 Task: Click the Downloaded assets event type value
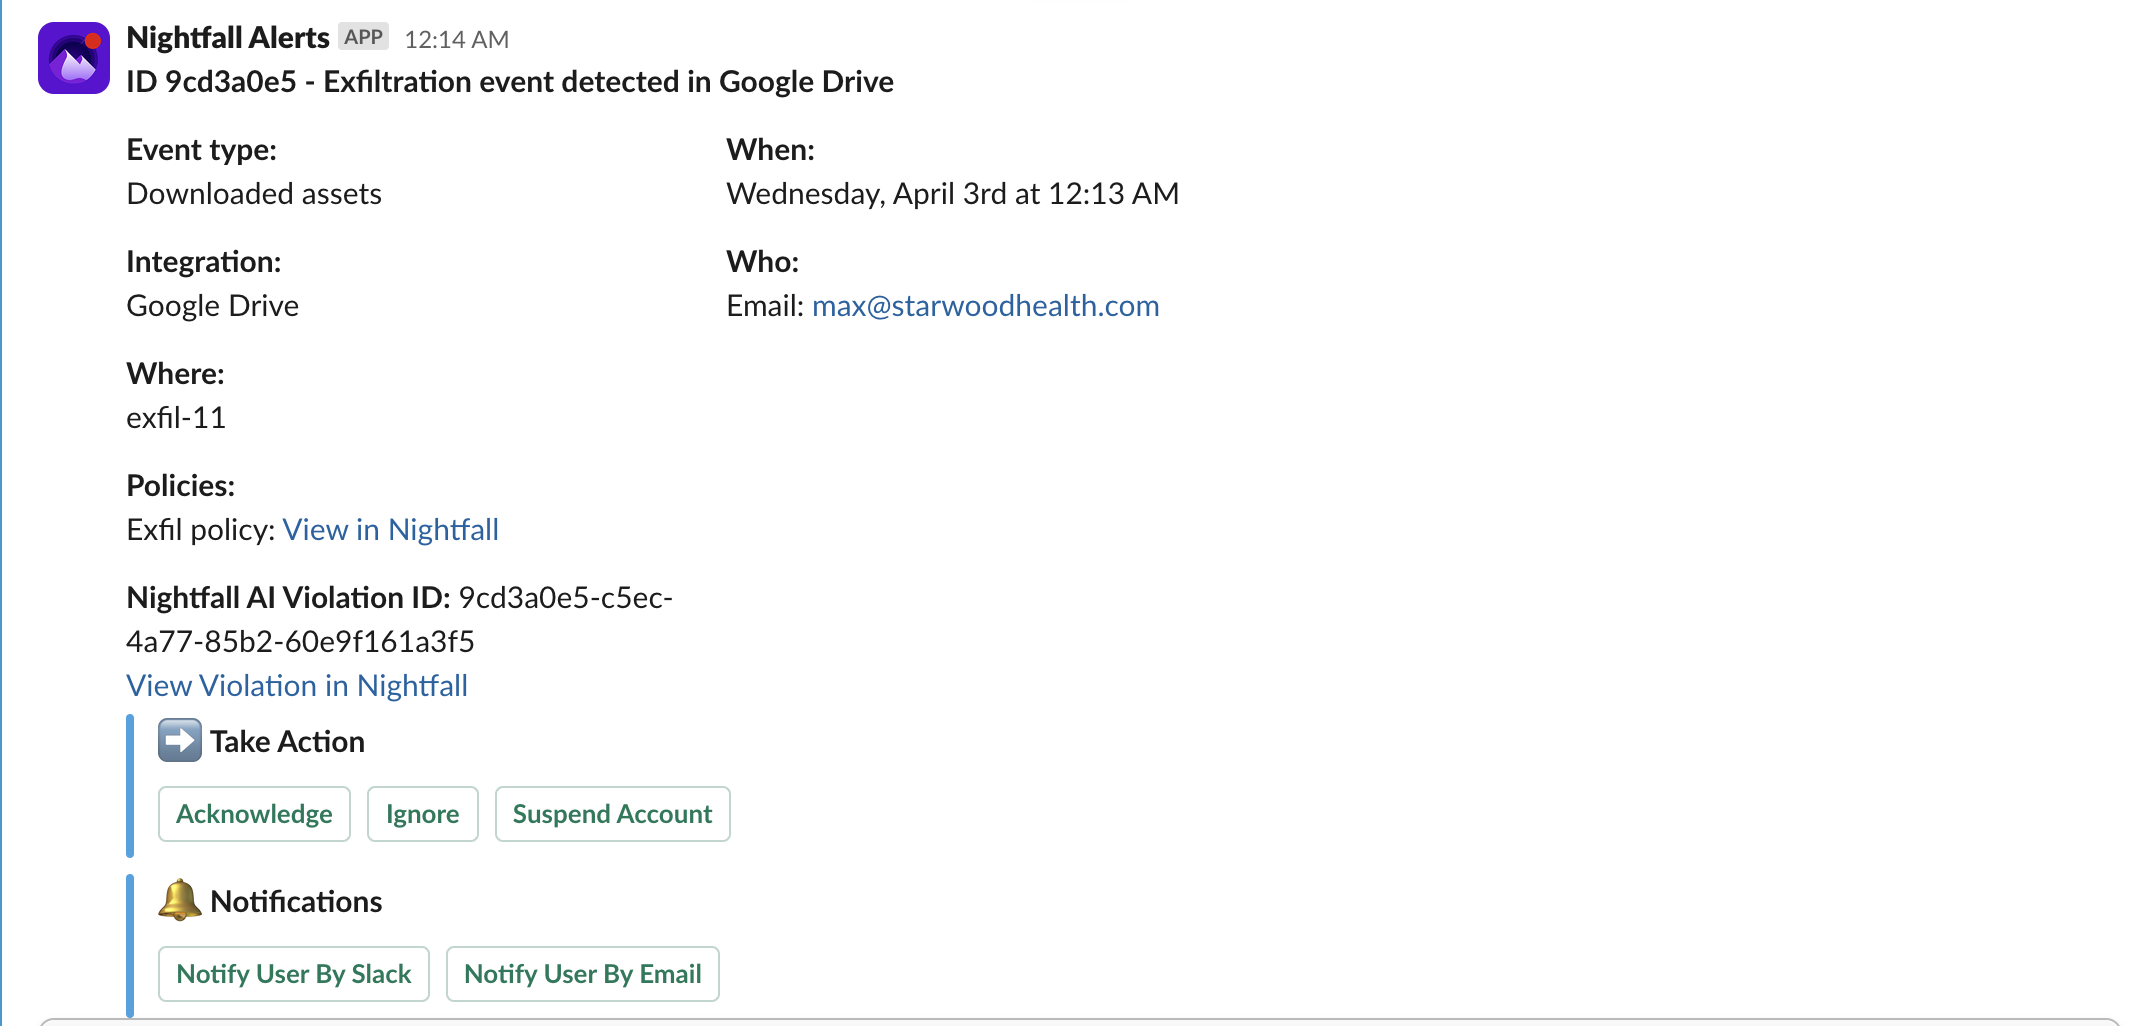click(254, 194)
